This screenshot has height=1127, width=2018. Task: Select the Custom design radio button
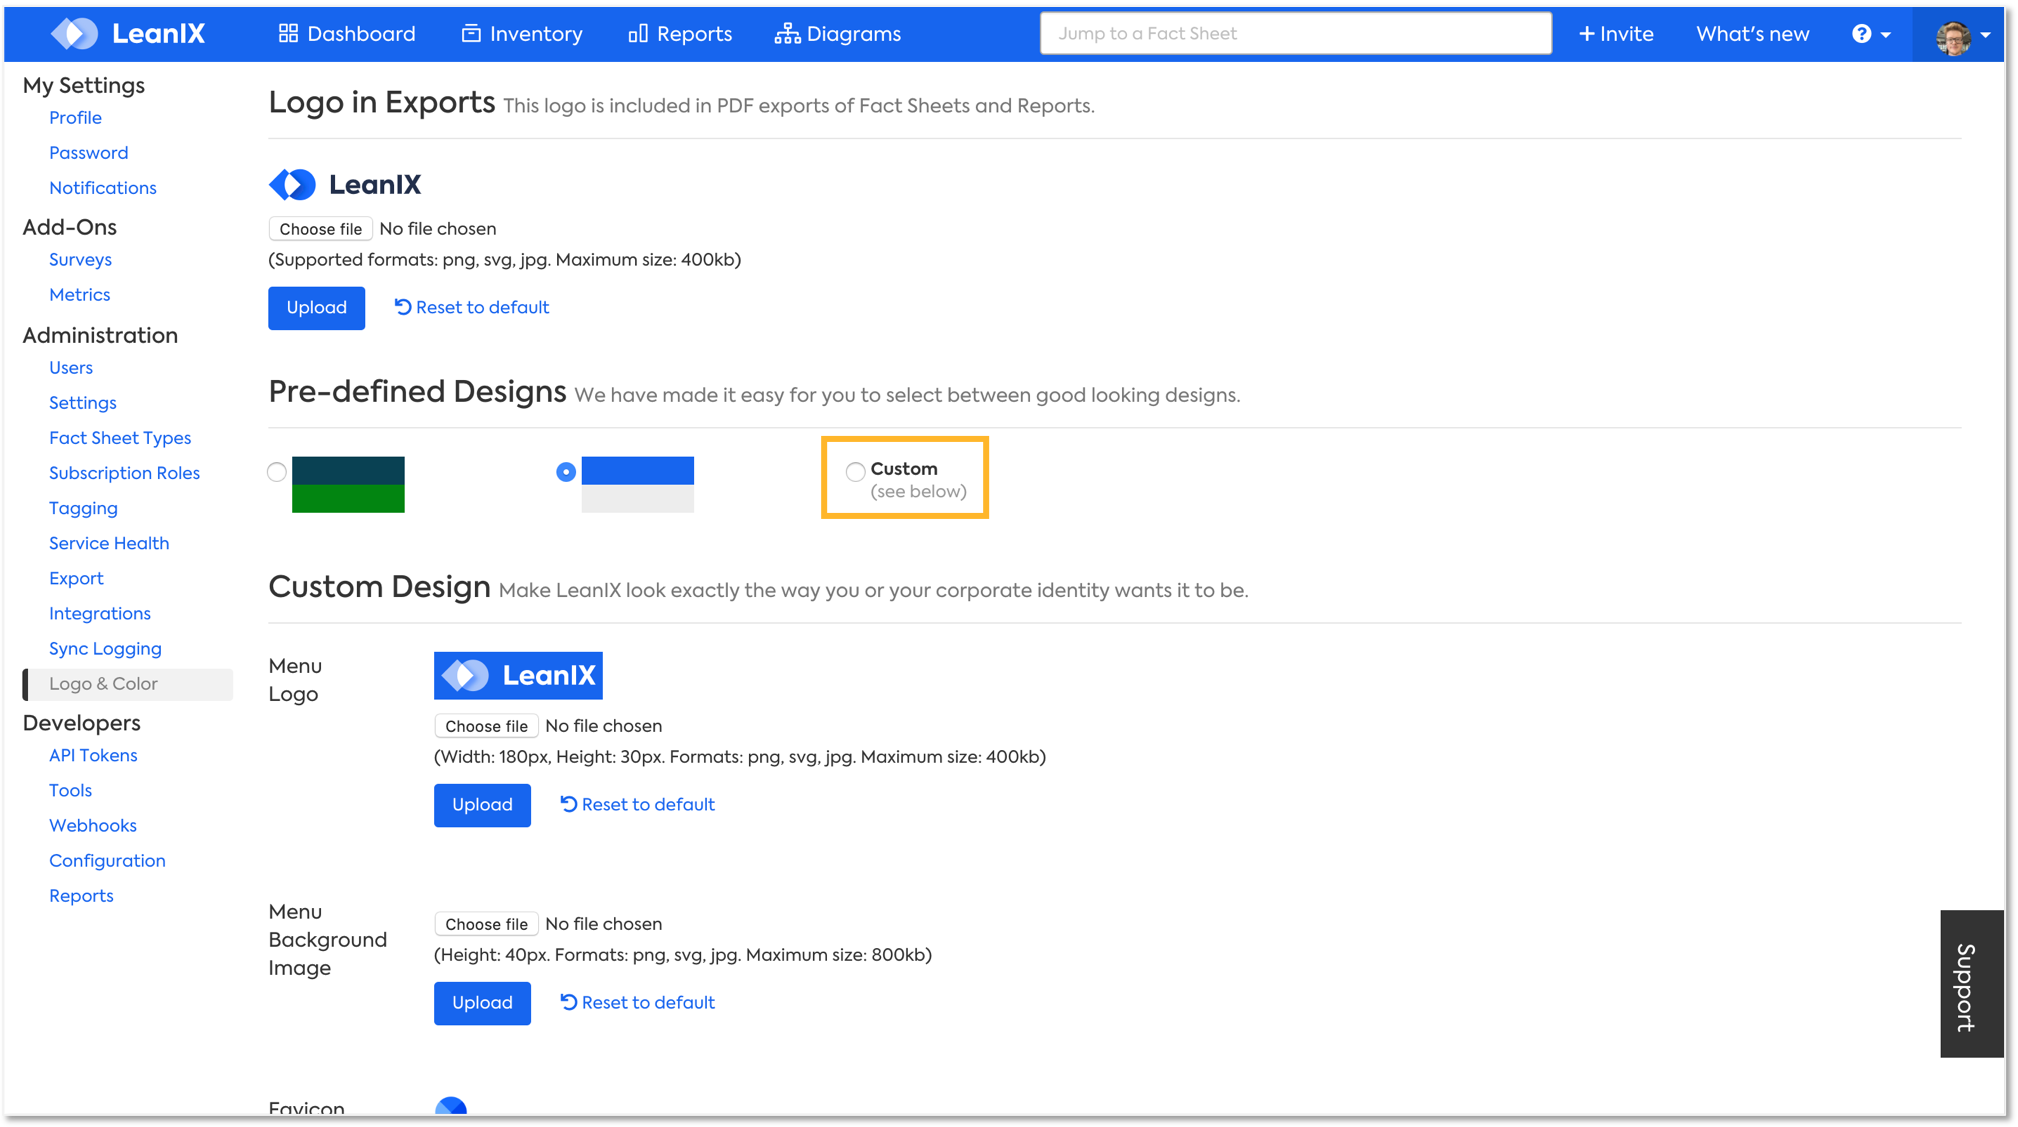coord(855,471)
